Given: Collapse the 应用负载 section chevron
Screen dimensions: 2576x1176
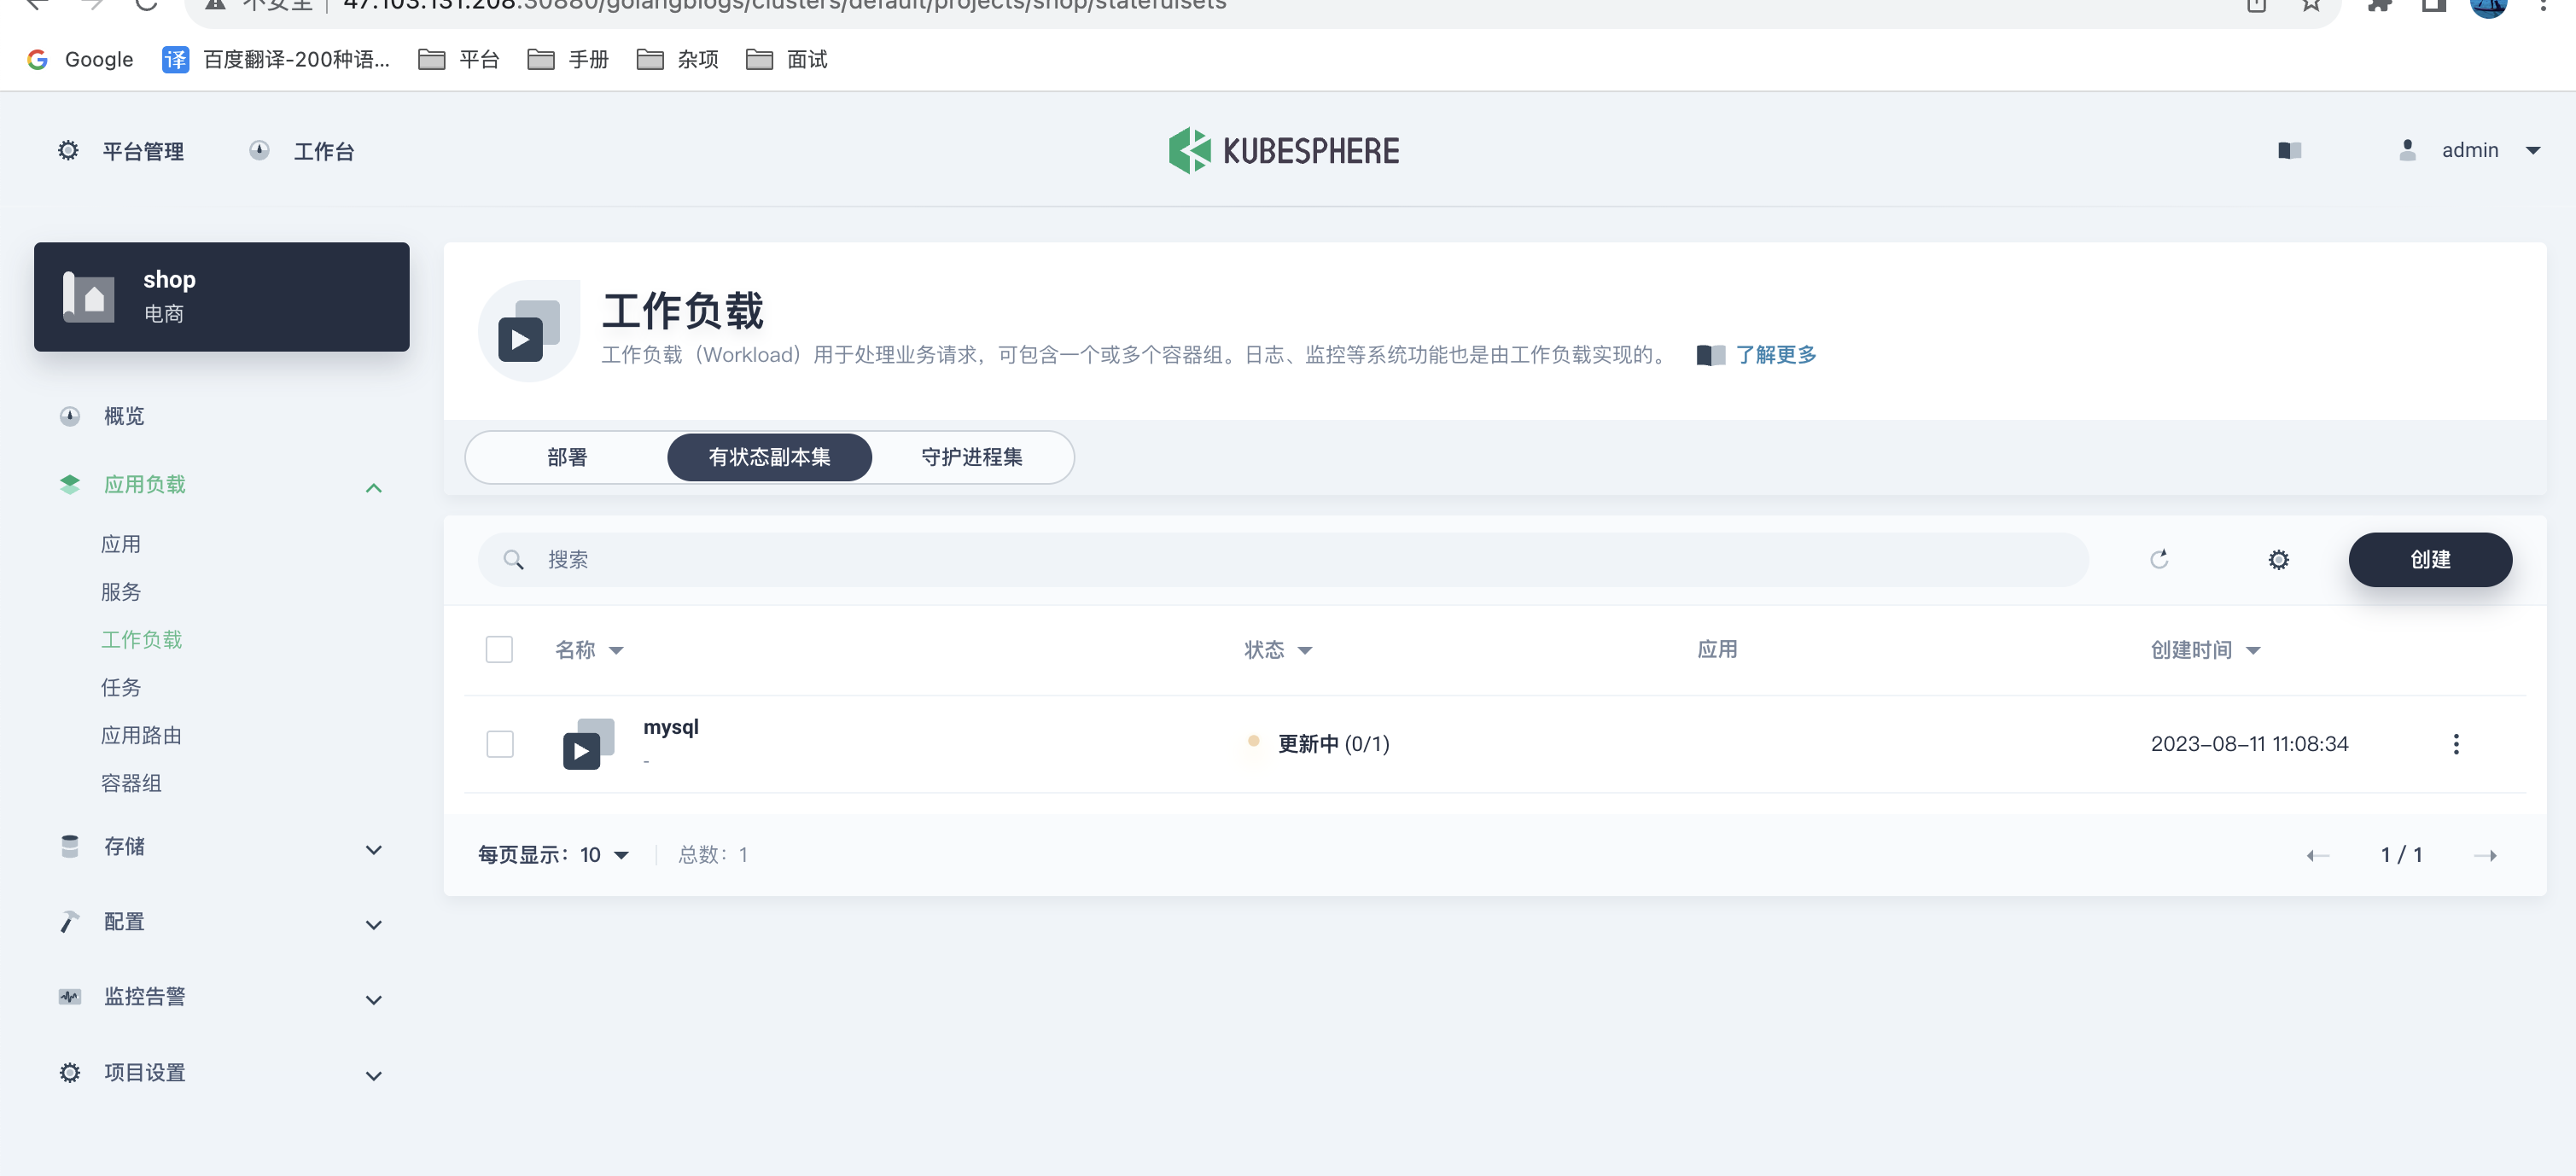Looking at the screenshot, I should tap(374, 487).
